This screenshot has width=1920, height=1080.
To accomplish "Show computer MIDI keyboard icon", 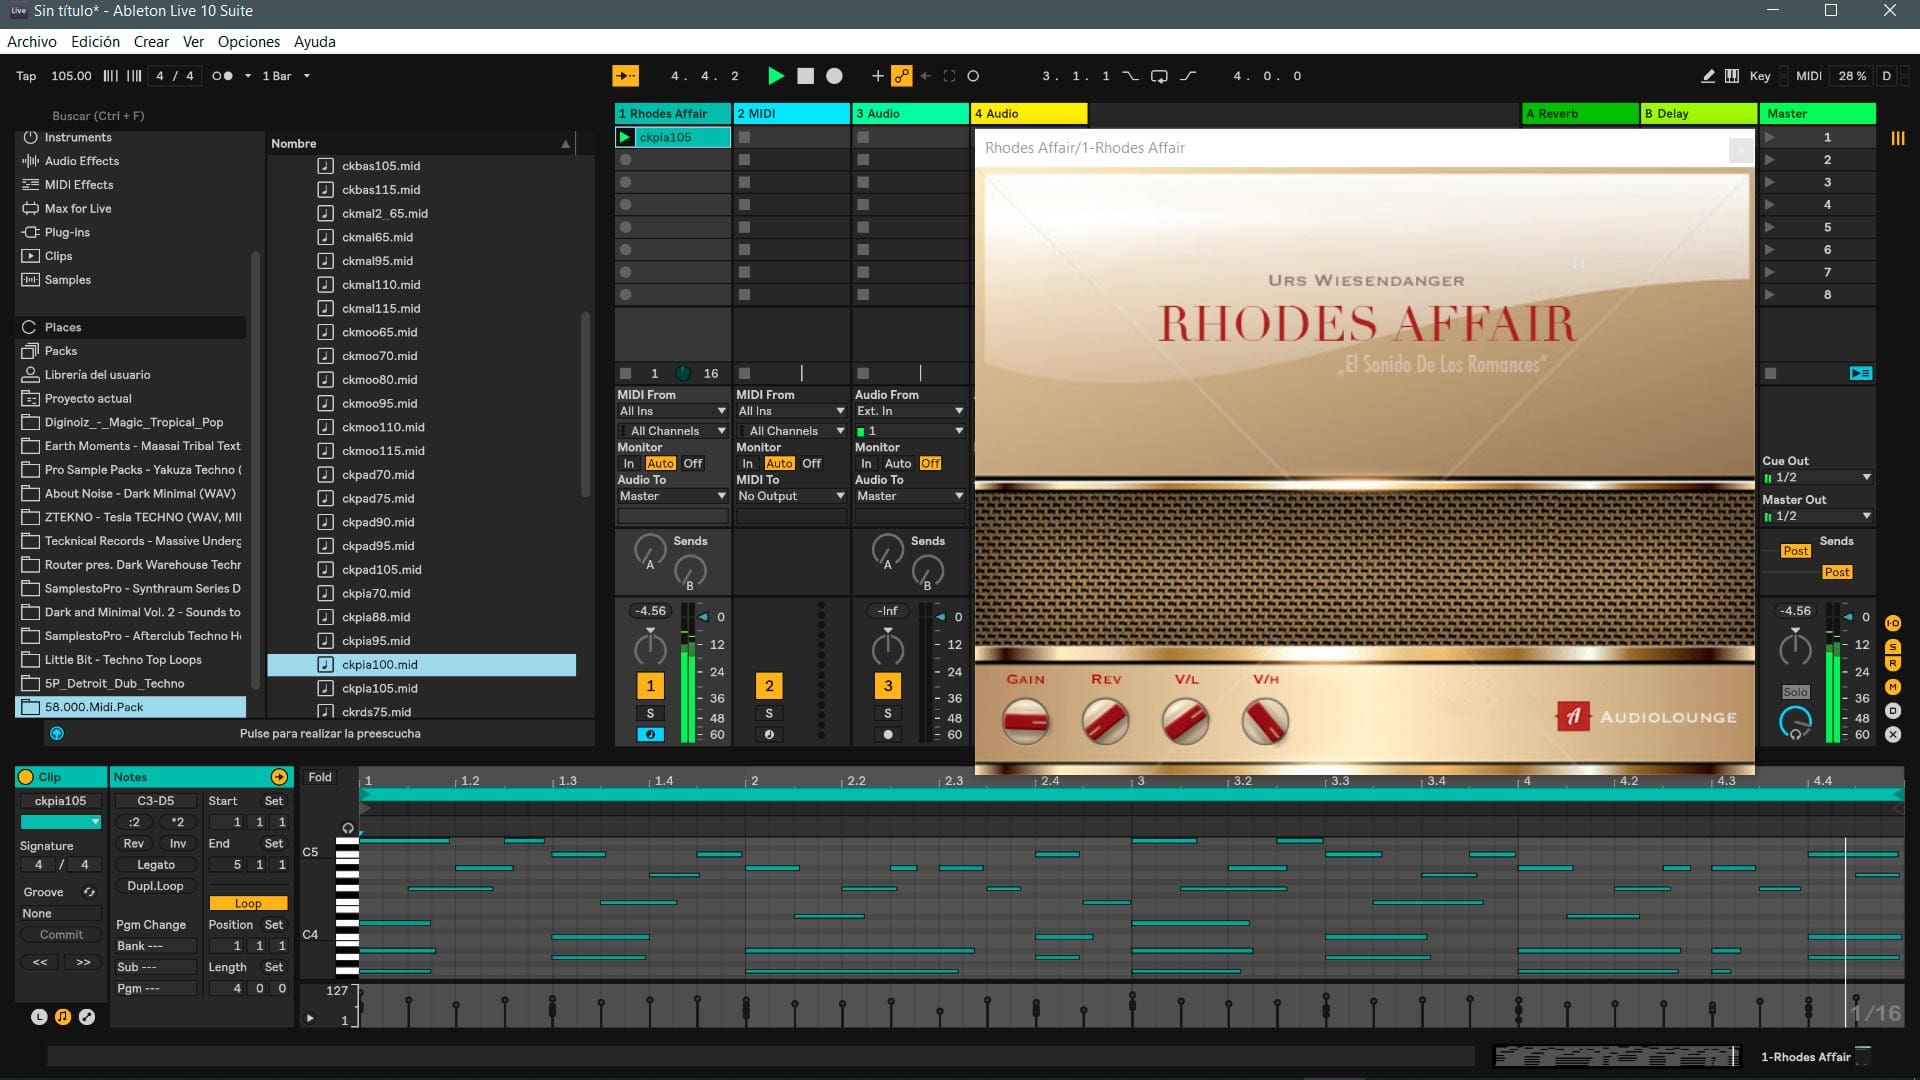I will click(x=1732, y=76).
